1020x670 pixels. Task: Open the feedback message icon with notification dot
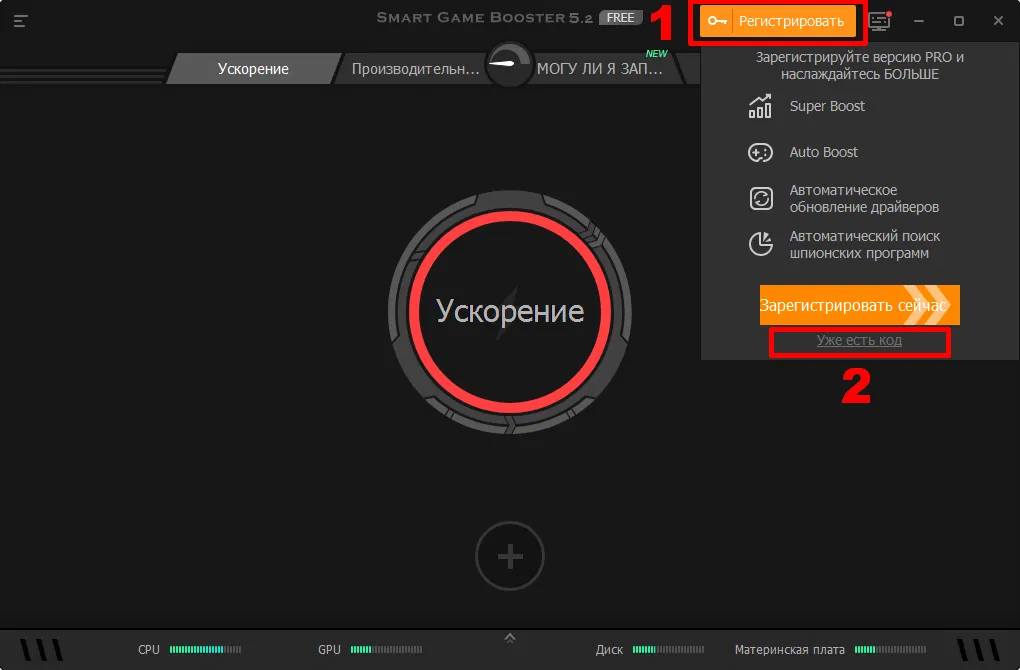point(878,20)
